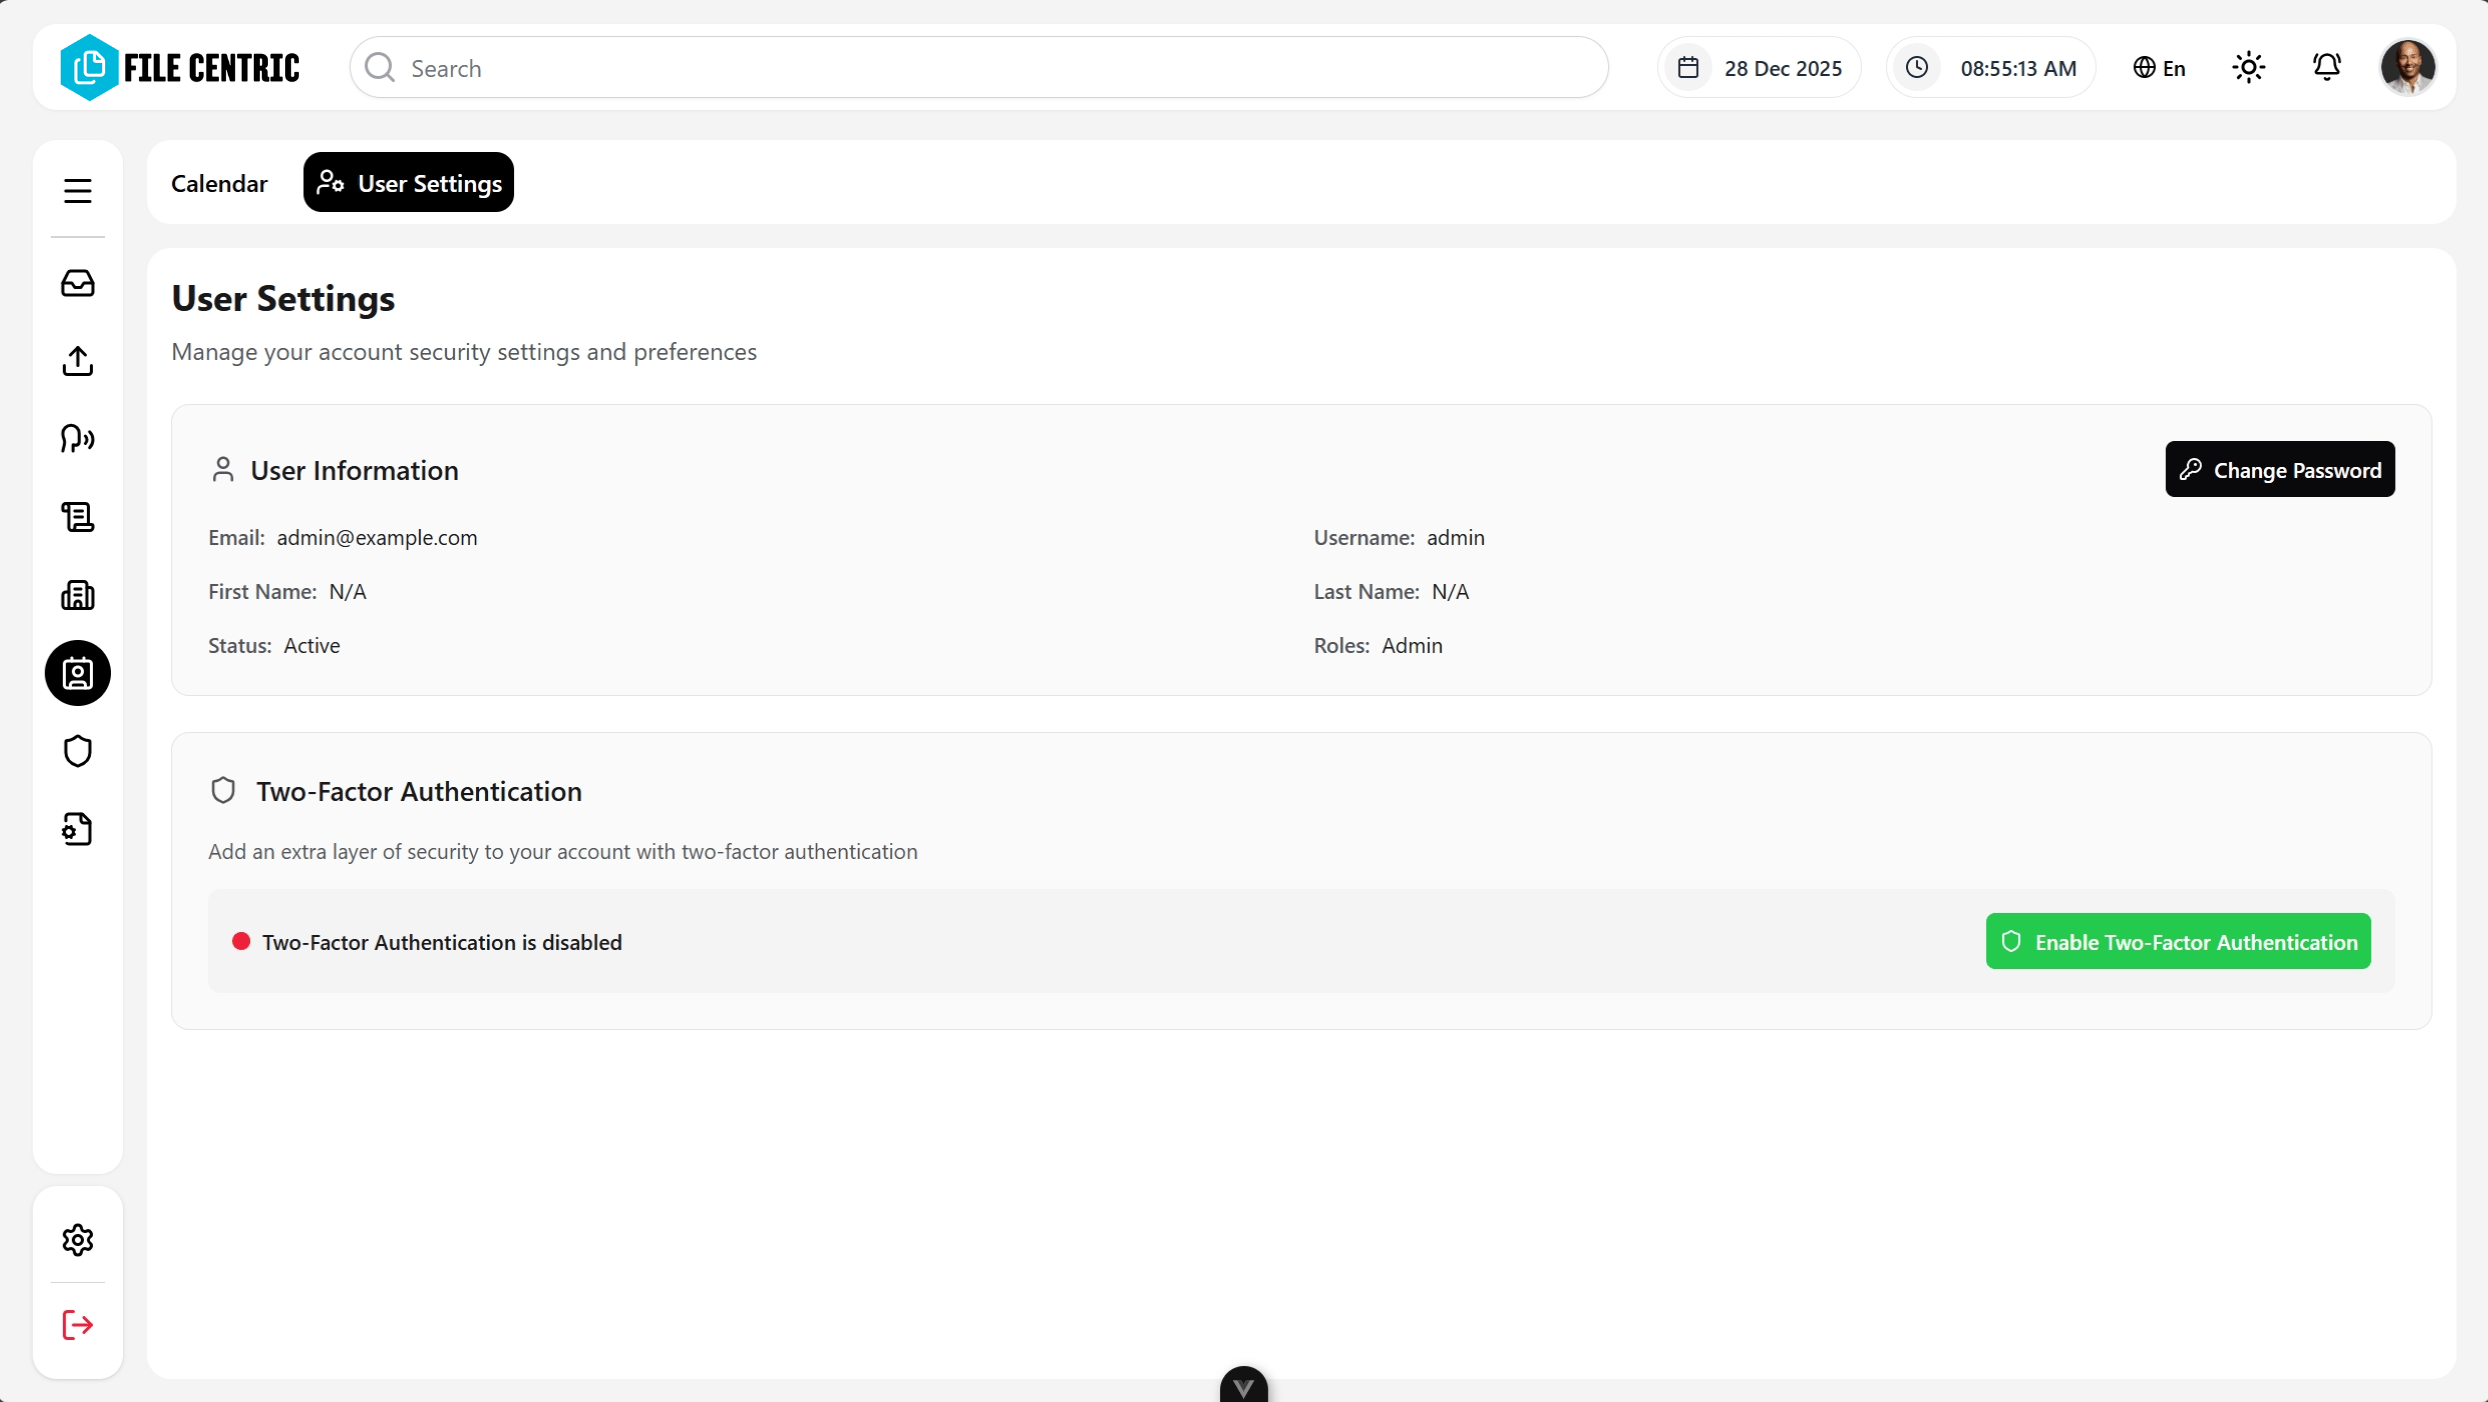Image resolution: width=2488 pixels, height=1402 pixels.
Task: Click the Change Password button
Action: click(2280, 469)
